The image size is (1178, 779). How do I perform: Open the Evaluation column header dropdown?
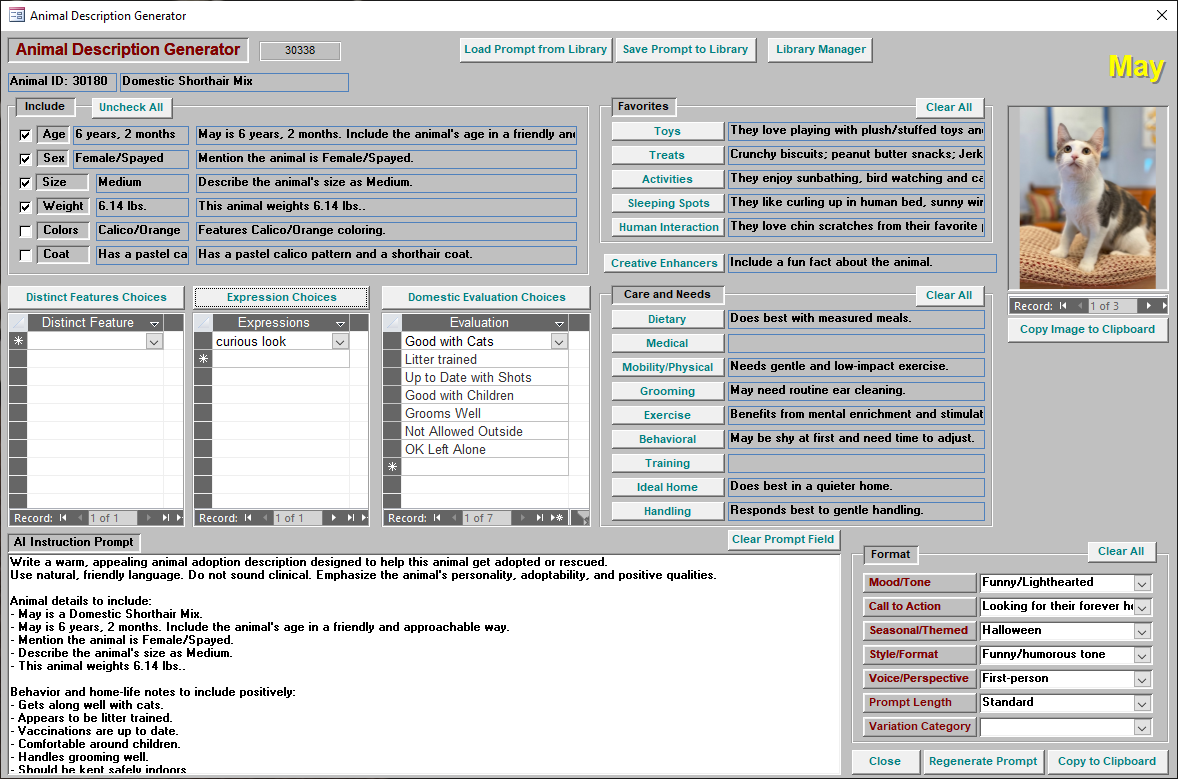click(x=559, y=323)
